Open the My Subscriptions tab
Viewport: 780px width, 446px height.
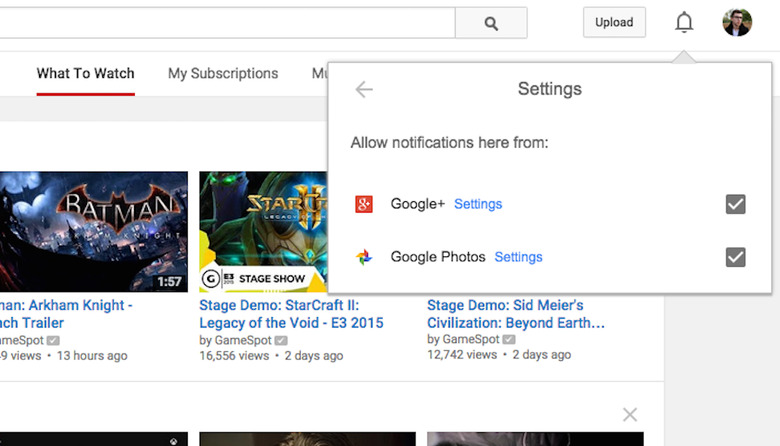(x=223, y=73)
